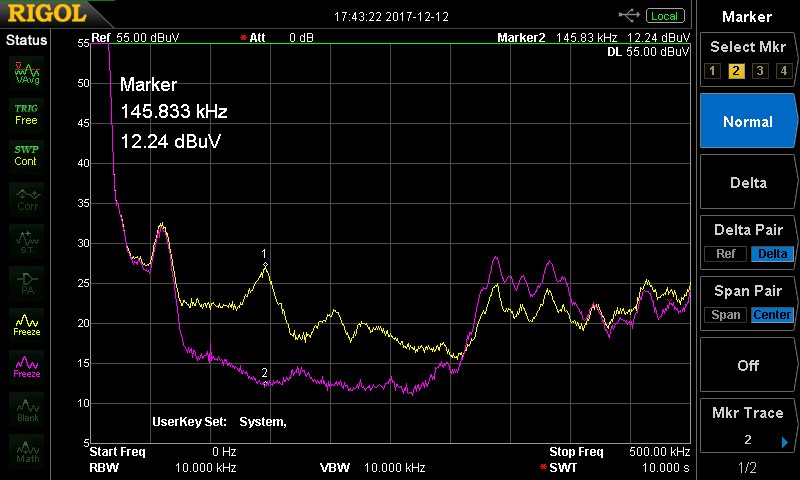Click the VBW 10.000 kHz value
Viewport: 800px width, 480px height.
[394, 468]
